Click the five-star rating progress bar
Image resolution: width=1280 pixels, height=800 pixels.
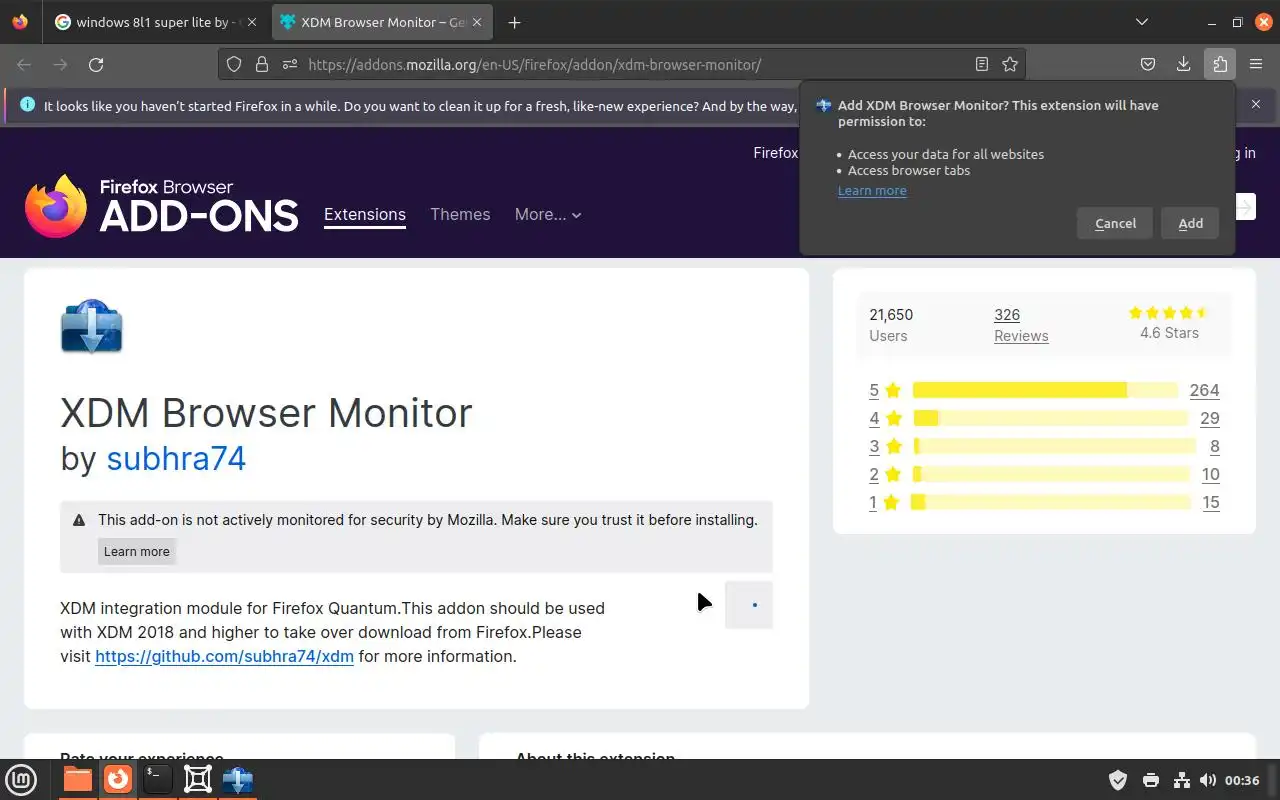[x=1045, y=390]
